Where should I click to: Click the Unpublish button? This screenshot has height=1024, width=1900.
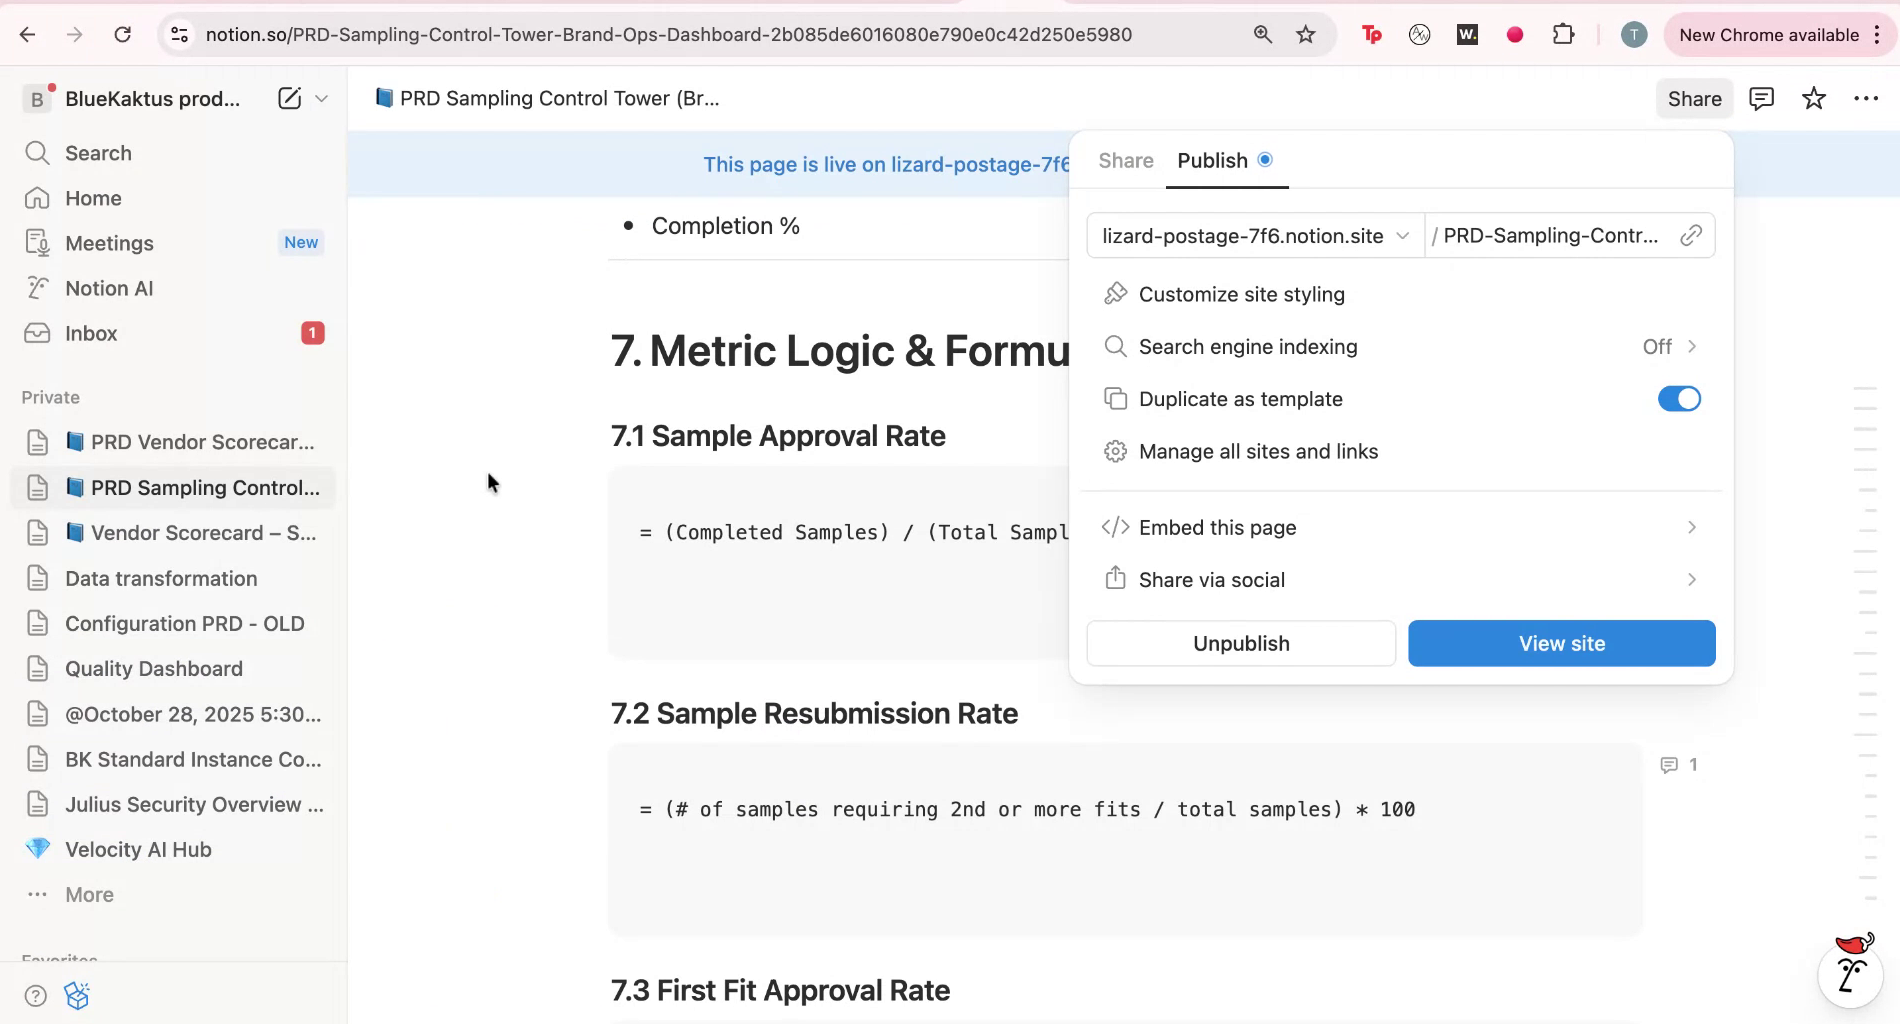pyautogui.click(x=1240, y=643)
